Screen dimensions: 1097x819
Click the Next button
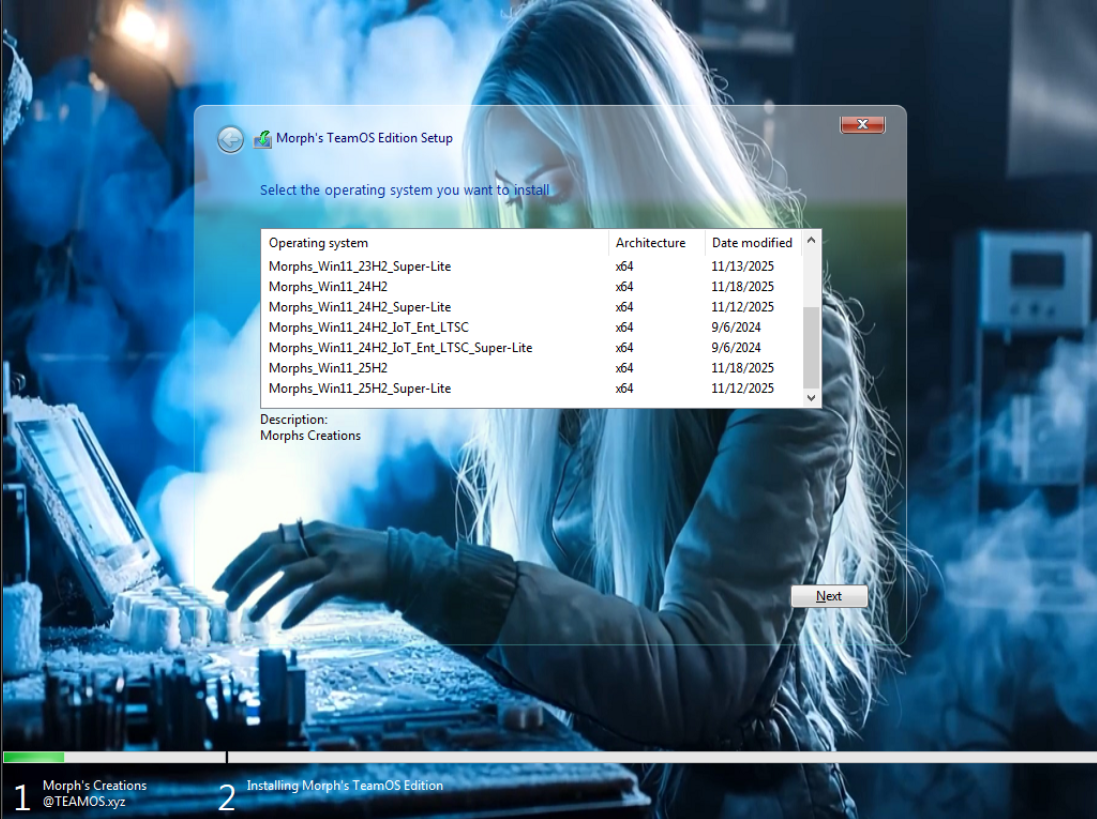tap(829, 596)
